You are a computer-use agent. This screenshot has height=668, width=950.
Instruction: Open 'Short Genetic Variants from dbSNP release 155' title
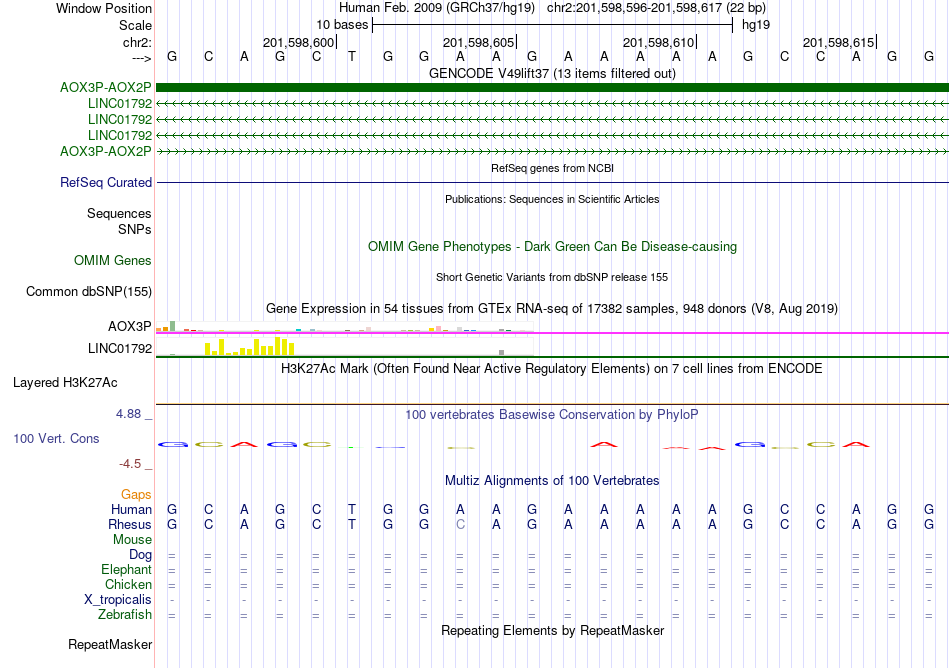point(552,277)
